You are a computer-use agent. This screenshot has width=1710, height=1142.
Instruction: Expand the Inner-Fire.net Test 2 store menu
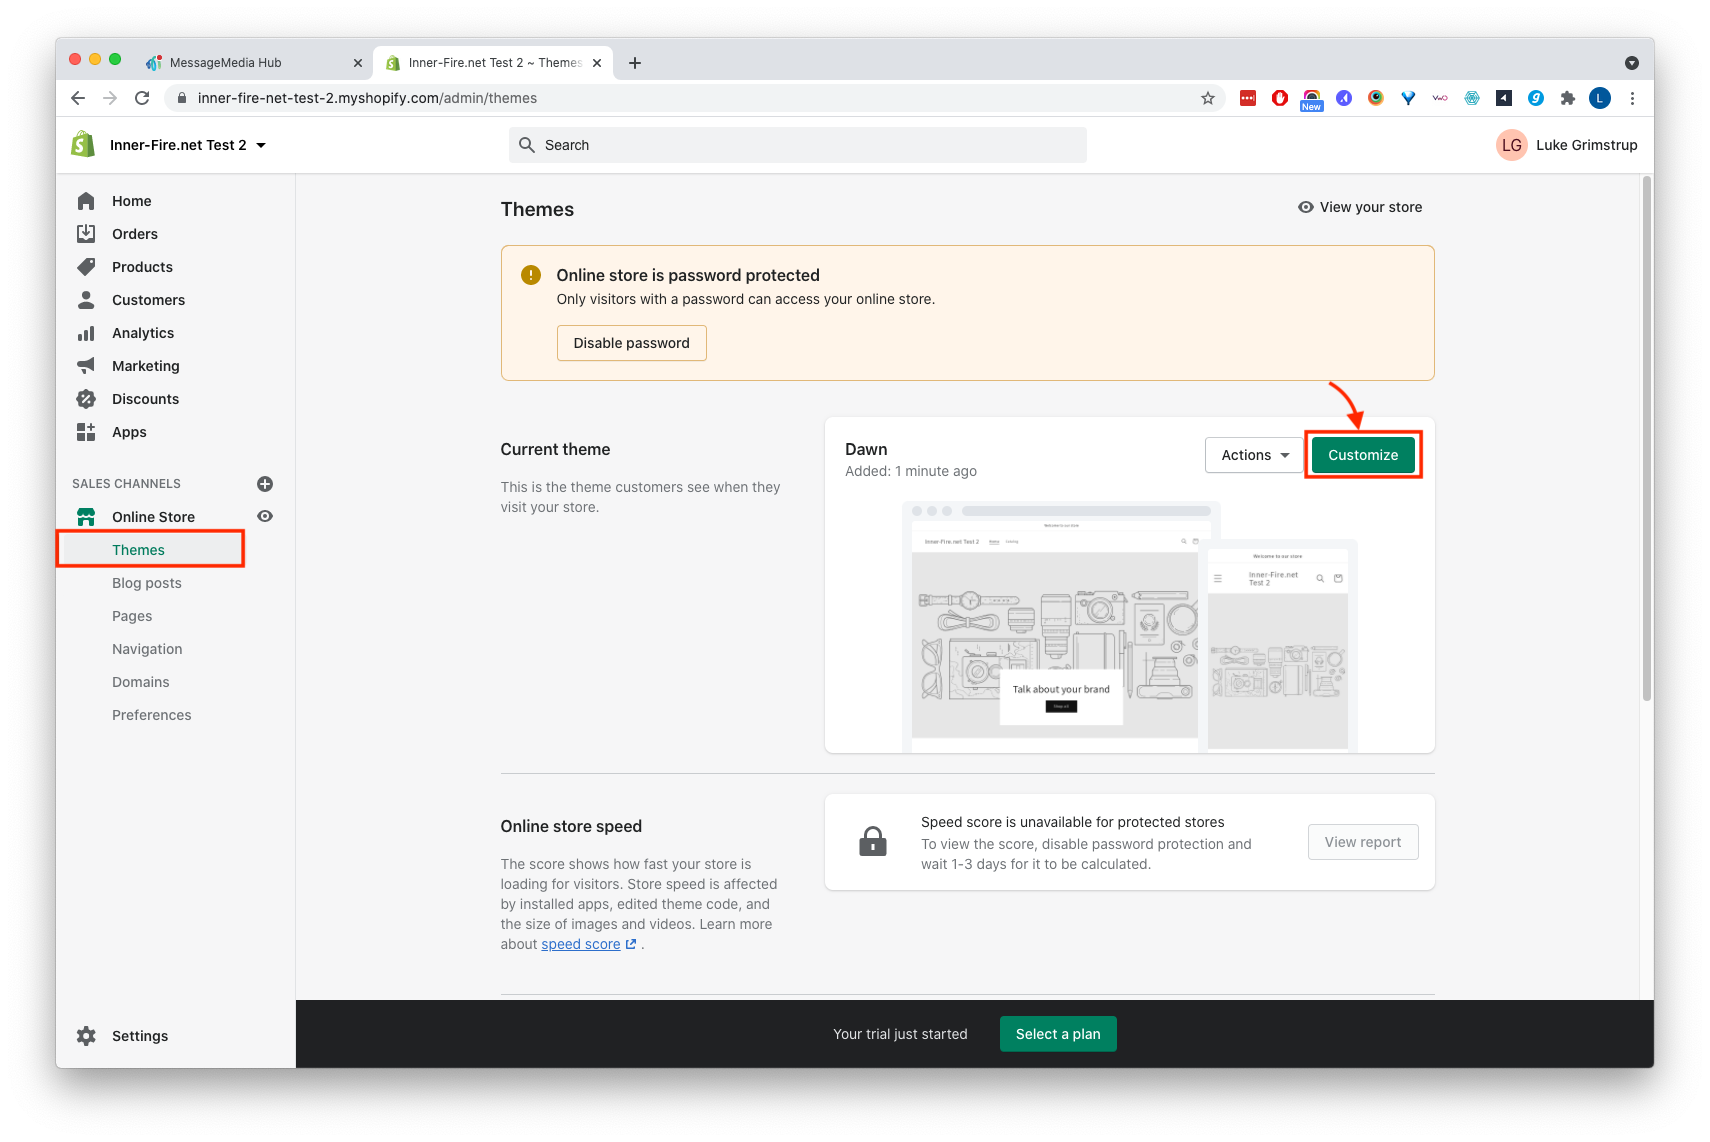[187, 144]
